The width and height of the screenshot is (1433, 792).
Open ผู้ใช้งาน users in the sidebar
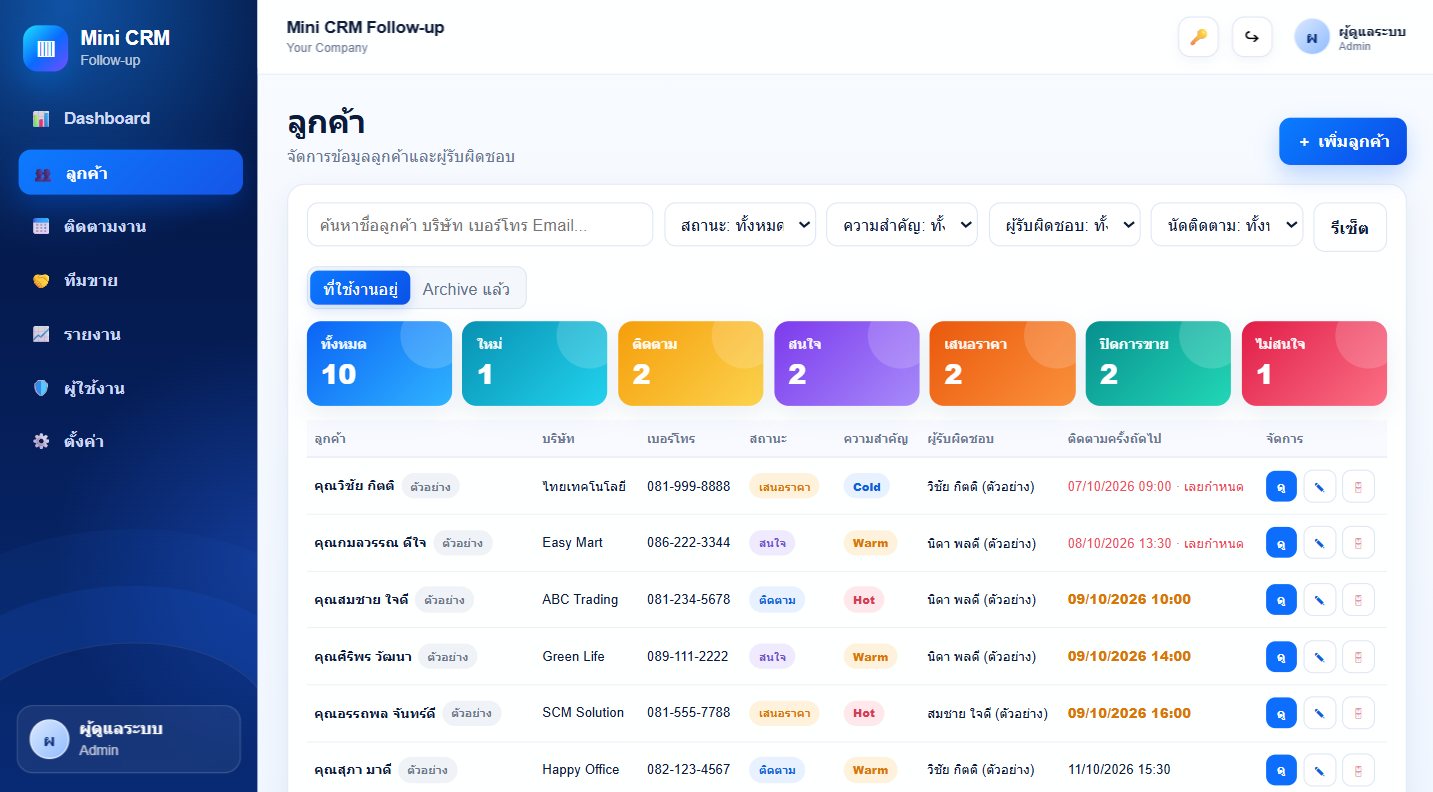coord(130,388)
